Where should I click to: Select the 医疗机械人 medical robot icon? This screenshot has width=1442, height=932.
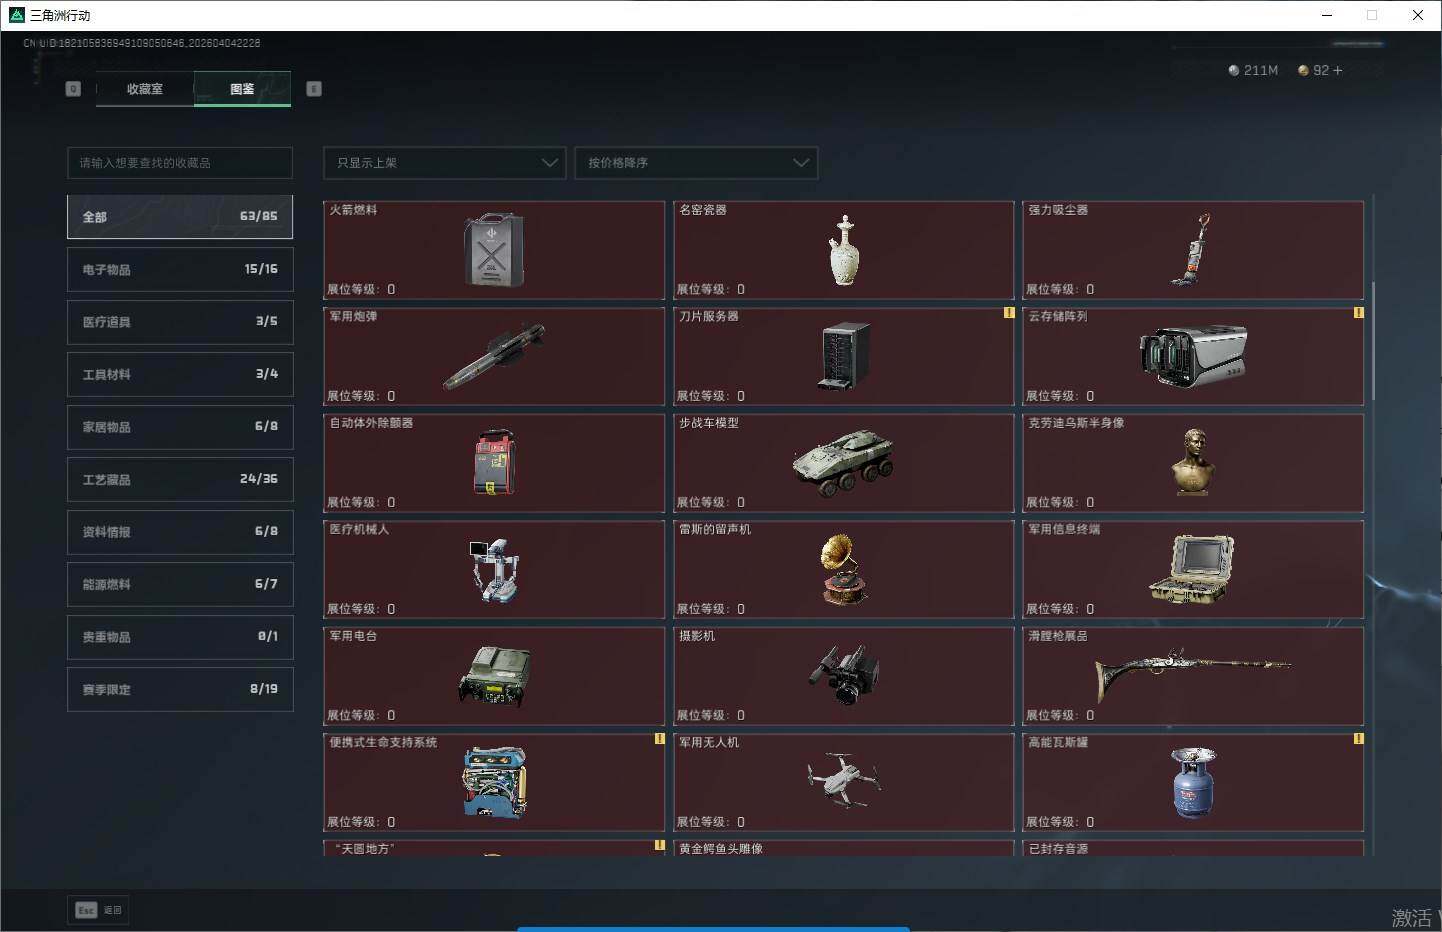pyautogui.click(x=494, y=569)
